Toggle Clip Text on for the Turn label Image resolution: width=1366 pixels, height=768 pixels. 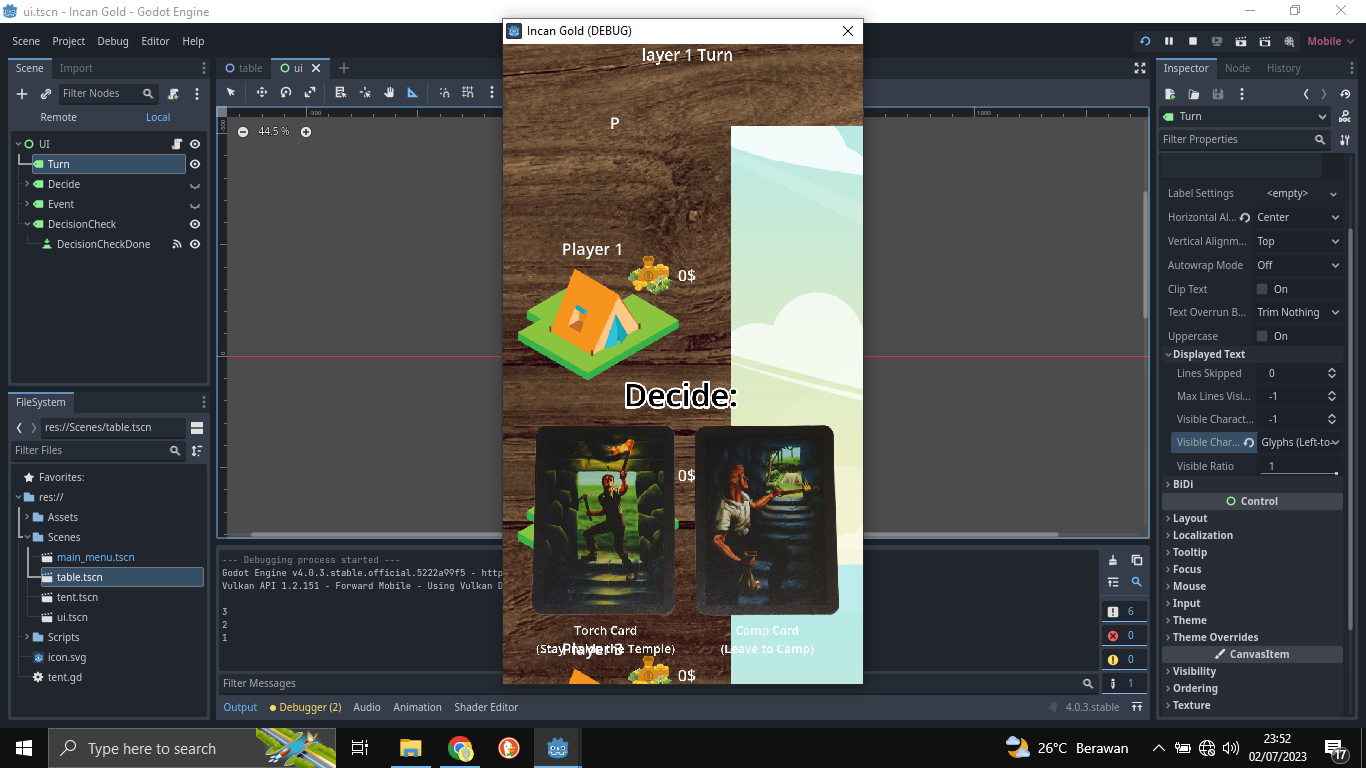pyautogui.click(x=1262, y=288)
